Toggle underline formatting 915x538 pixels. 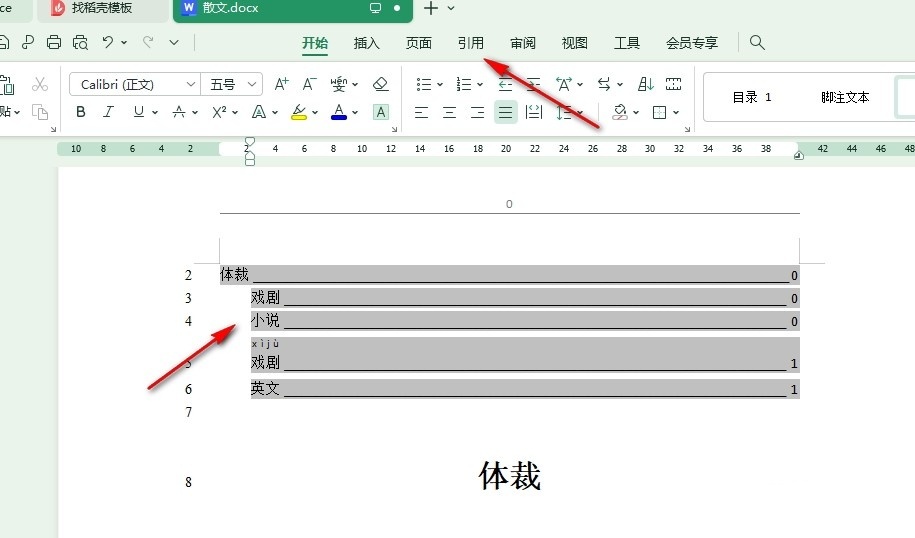[138, 112]
